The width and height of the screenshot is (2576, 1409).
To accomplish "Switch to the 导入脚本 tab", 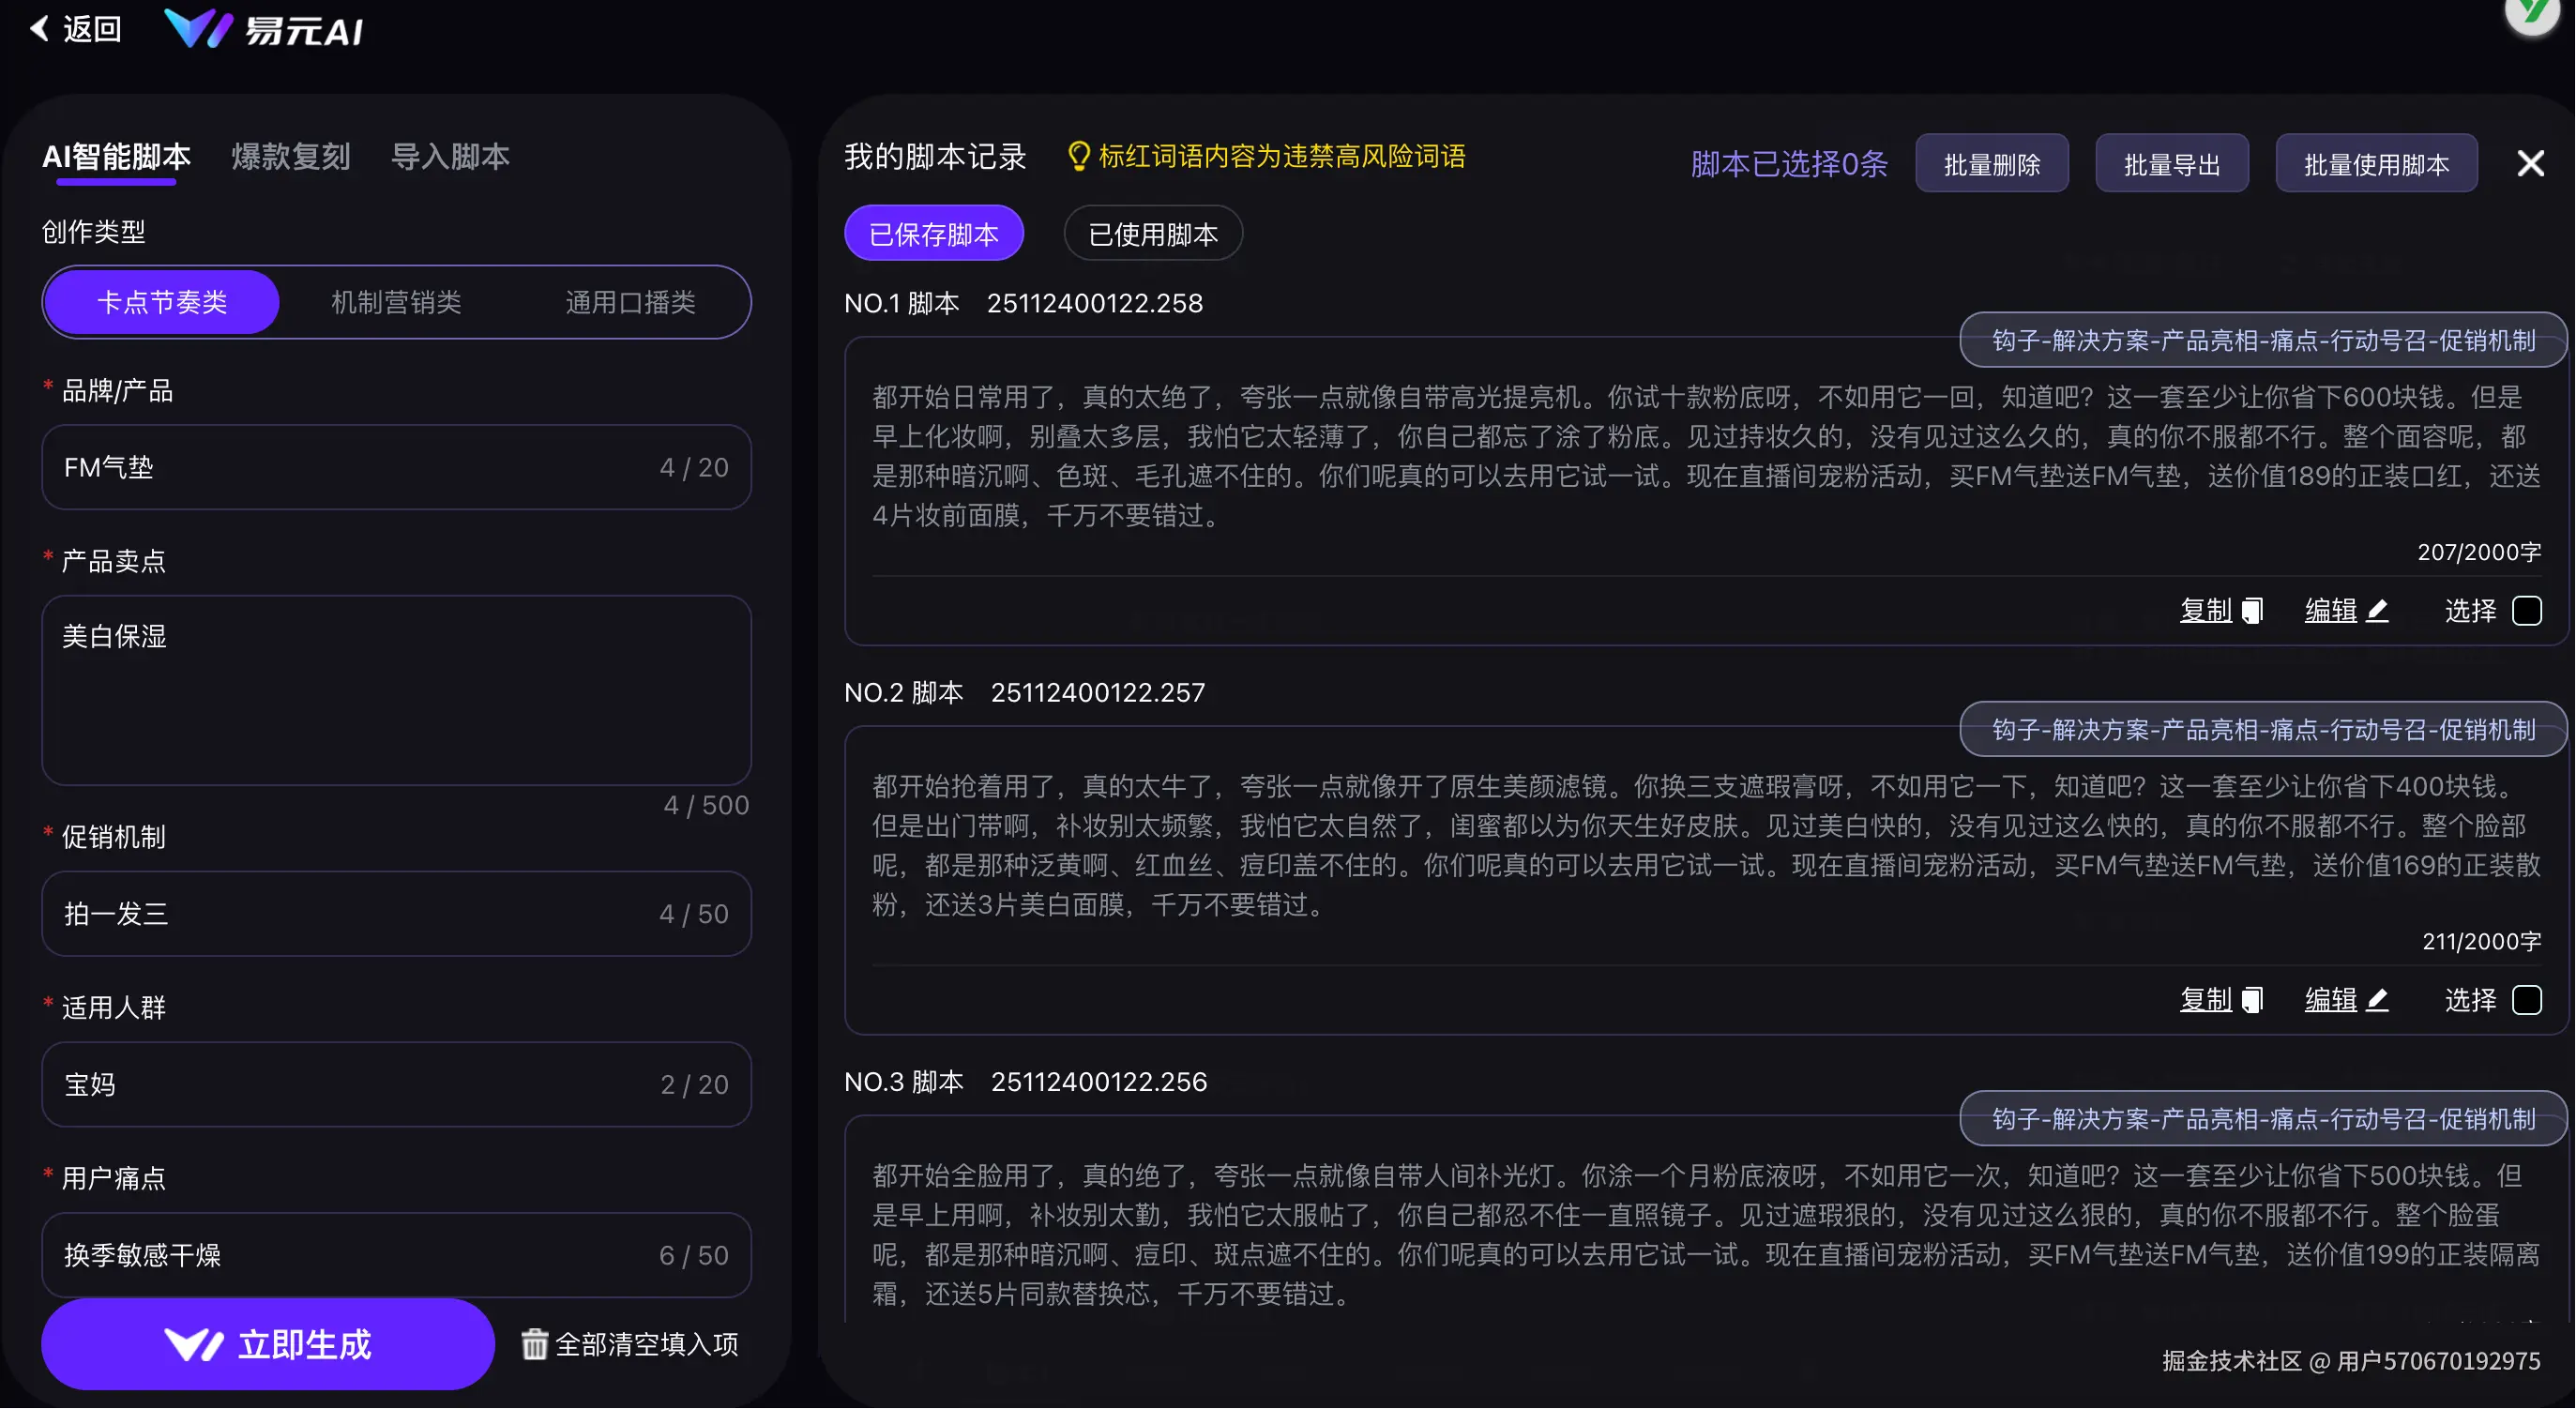I will [451, 157].
